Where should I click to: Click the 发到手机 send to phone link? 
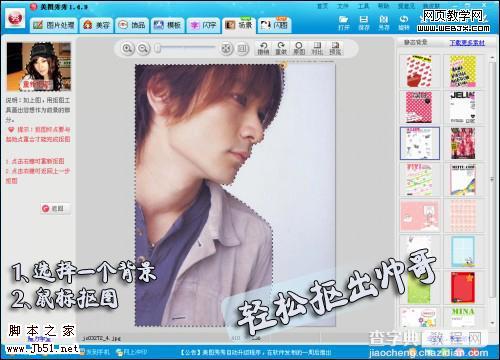(96, 352)
